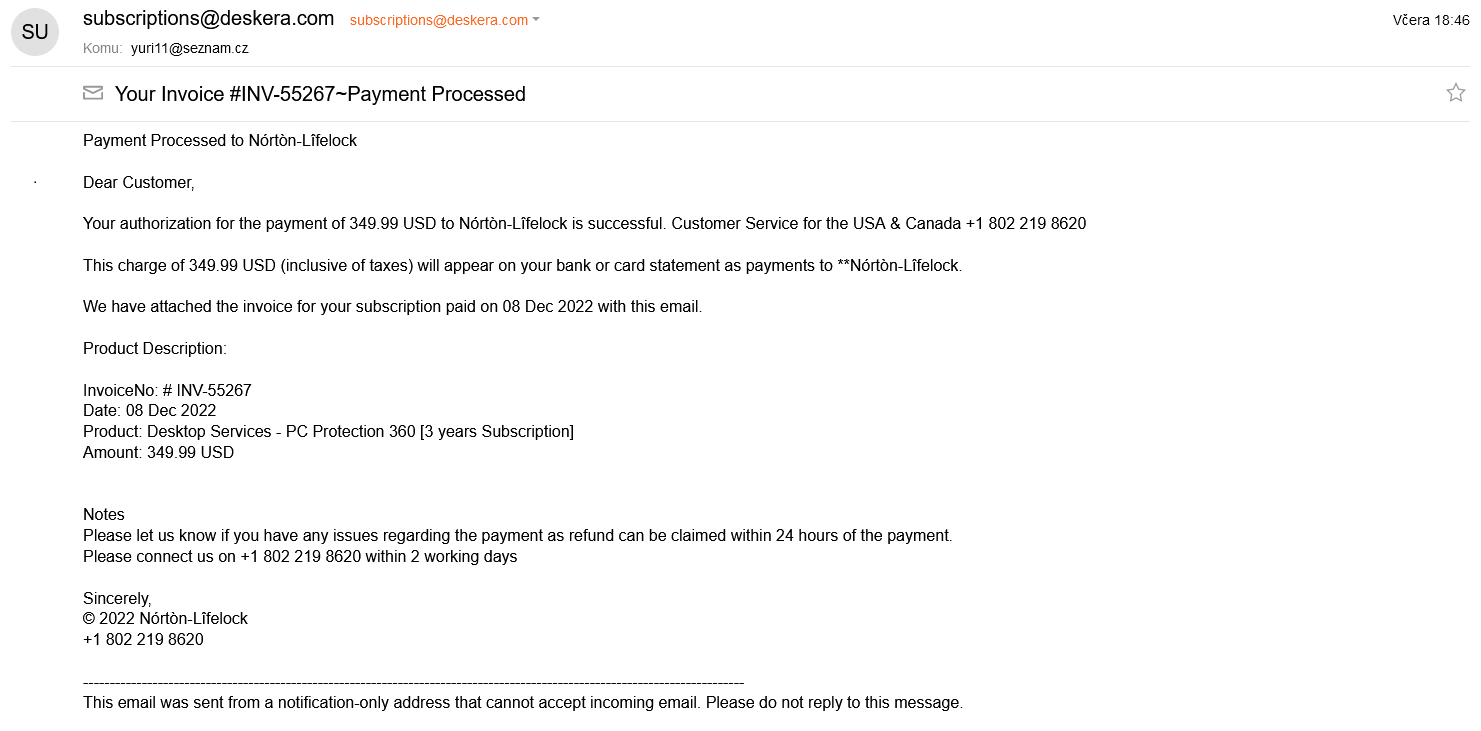The height and width of the screenshot is (731, 1481).
Task: Click the customer service phone number in the authorization line
Action: point(1025,223)
